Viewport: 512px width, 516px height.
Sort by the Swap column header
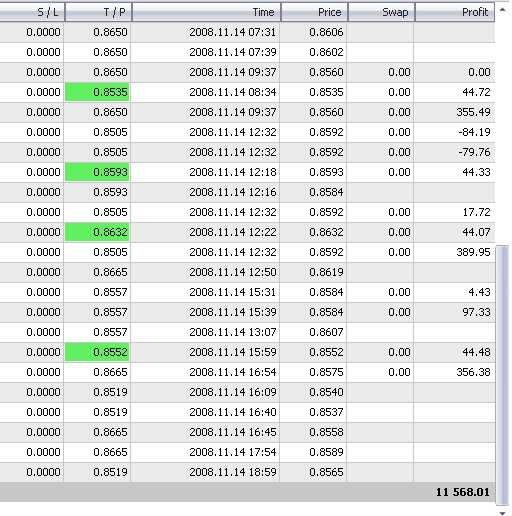coord(381,12)
